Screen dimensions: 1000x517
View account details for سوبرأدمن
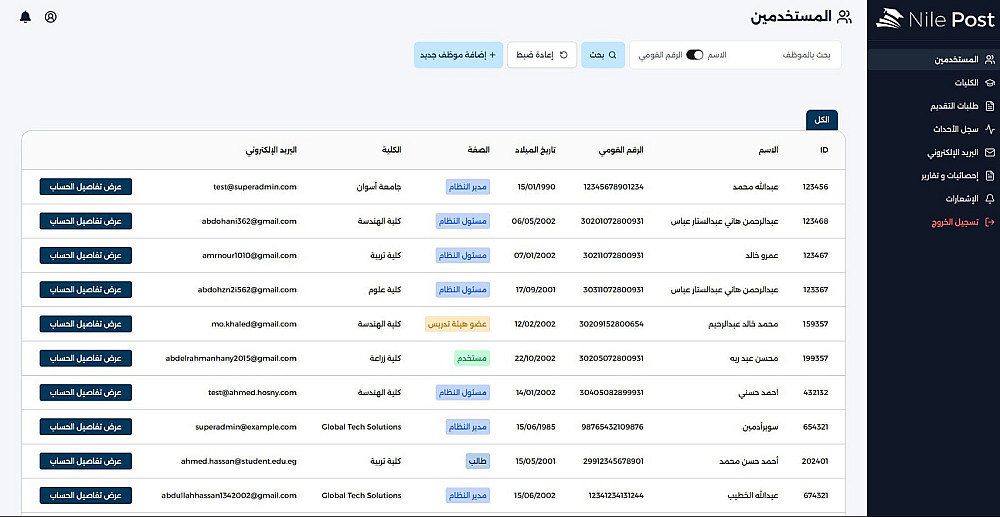(x=85, y=427)
